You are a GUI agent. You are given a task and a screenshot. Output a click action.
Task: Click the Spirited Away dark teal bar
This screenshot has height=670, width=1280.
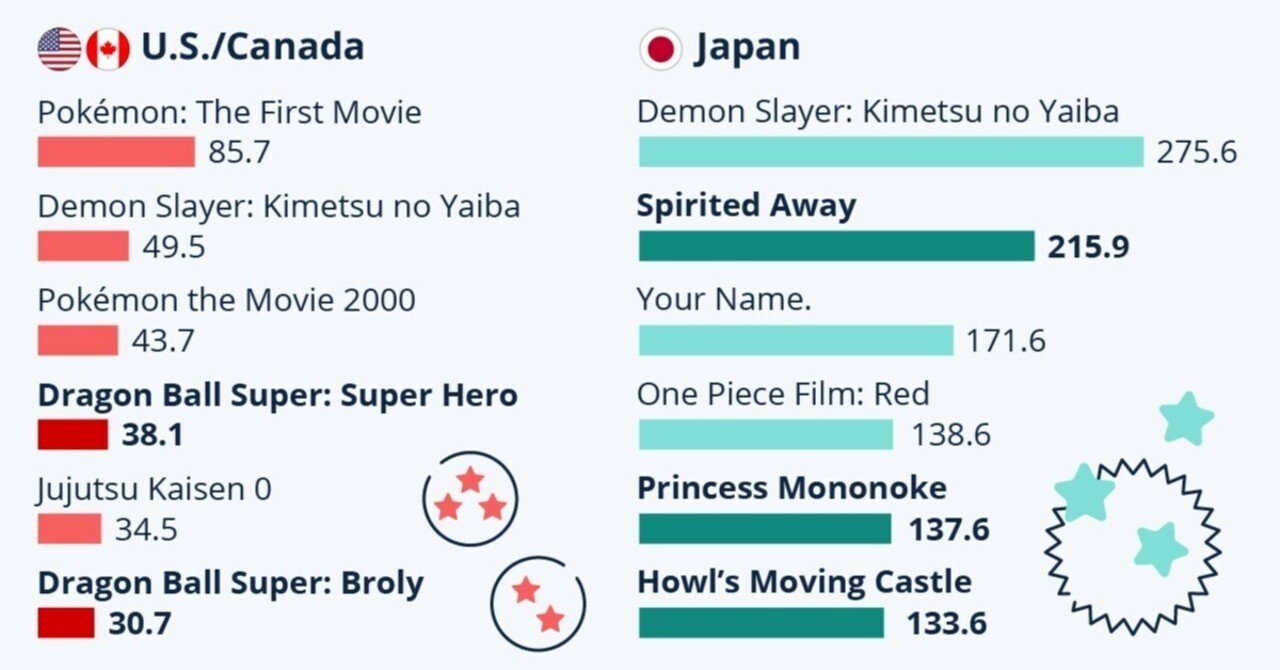coord(836,246)
